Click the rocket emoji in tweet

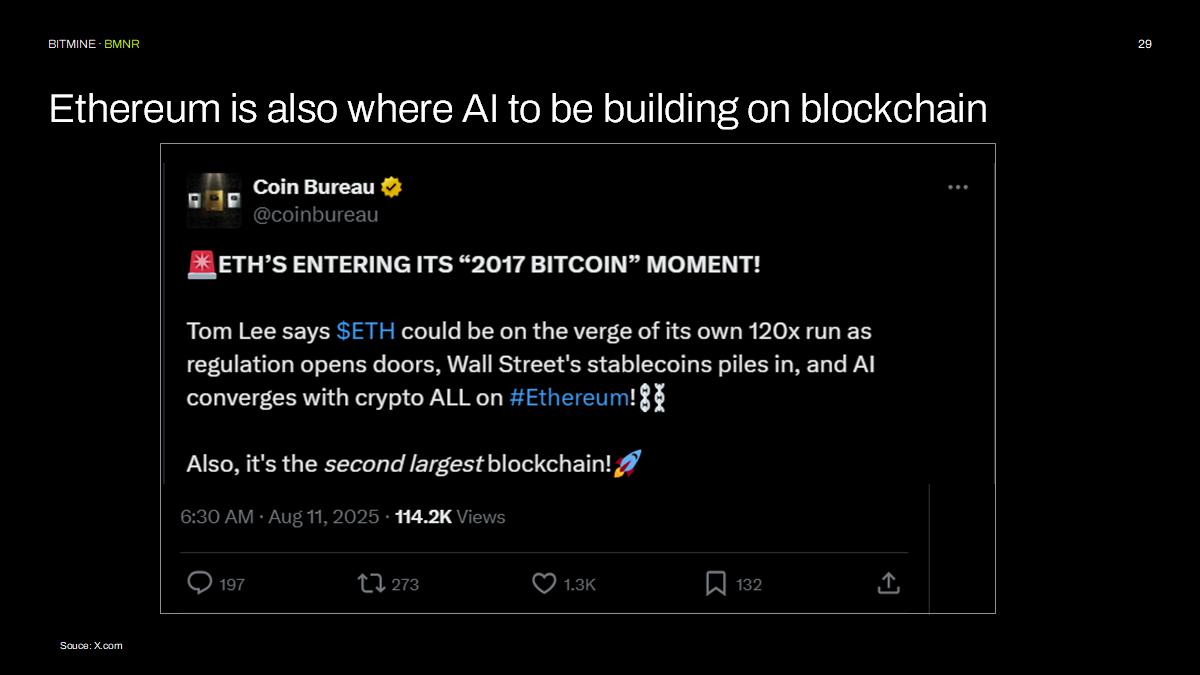(628, 463)
